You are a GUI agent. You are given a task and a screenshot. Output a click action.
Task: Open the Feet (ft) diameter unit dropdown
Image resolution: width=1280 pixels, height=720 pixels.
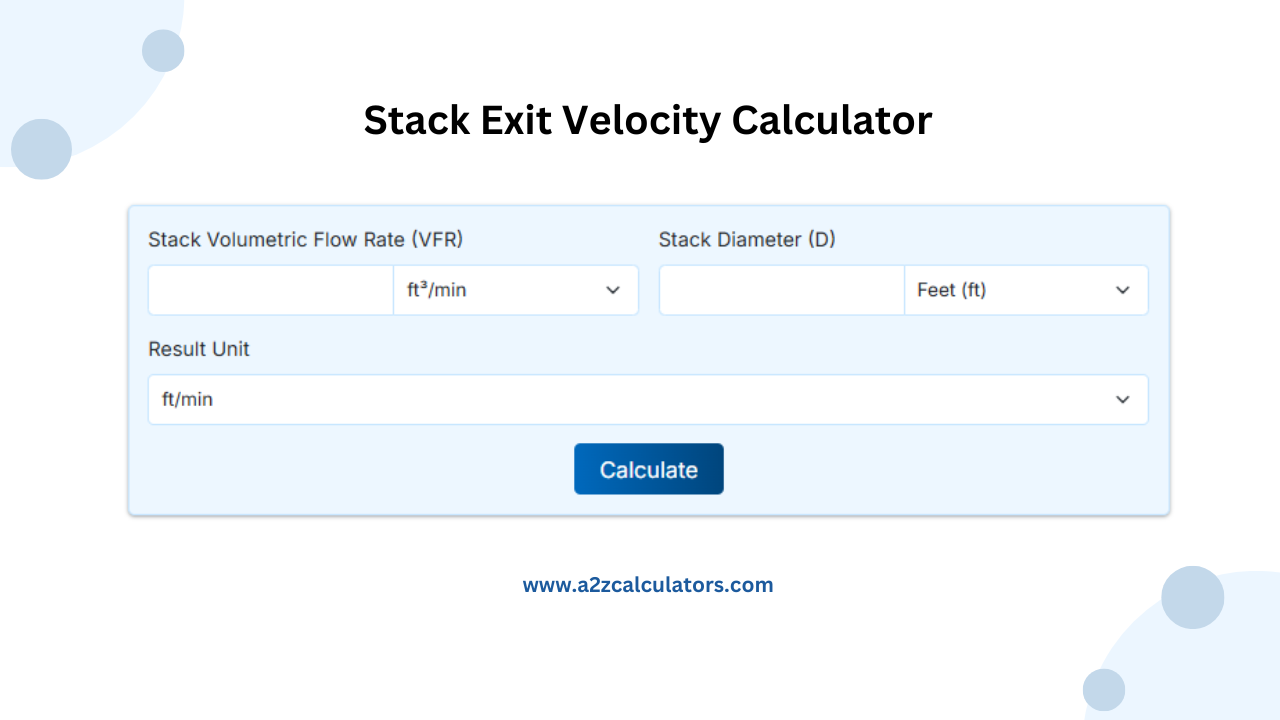pos(1026,290)
